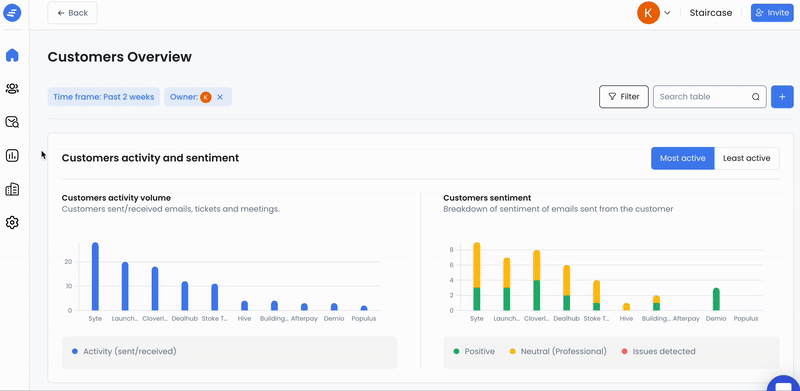Open the Staircase logo home
This screenshot has width=800, height=391.
pos(12,12)
